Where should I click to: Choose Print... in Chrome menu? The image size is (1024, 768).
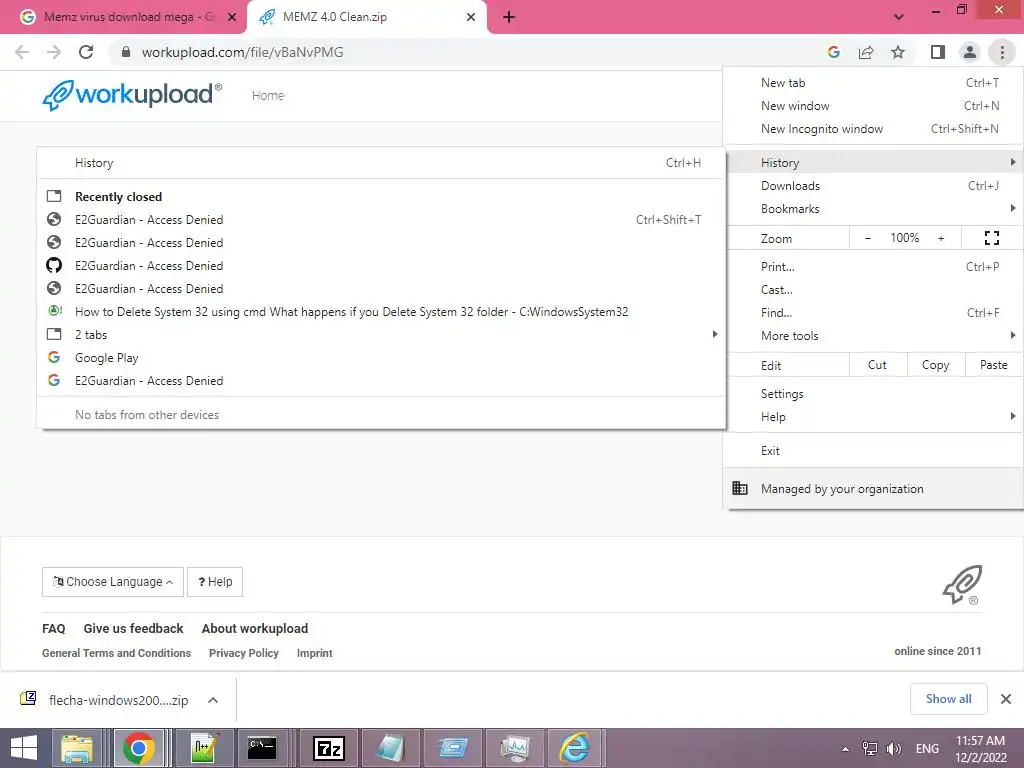coord(874,266)
